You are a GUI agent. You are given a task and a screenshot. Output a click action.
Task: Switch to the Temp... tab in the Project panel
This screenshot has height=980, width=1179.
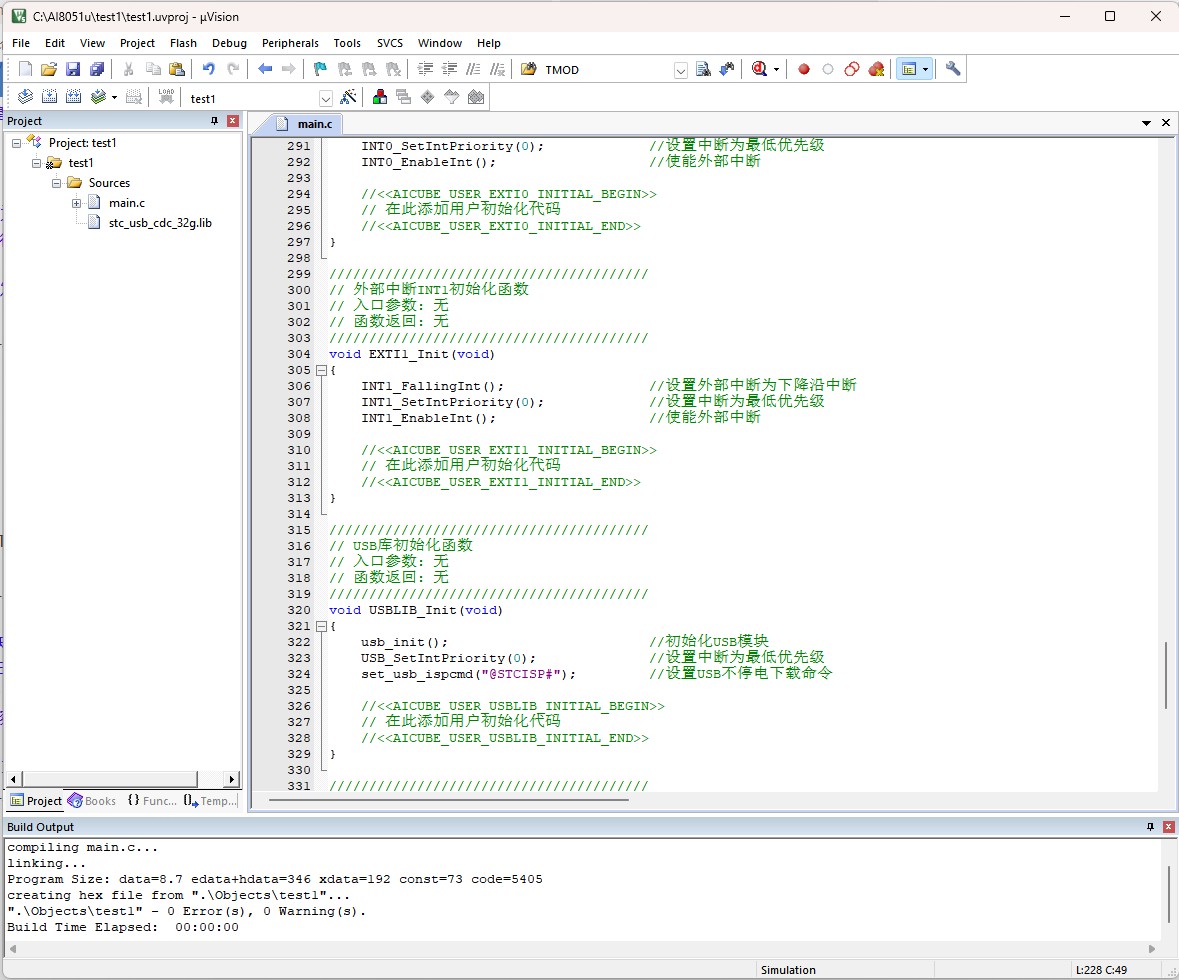tap(211, 801)
